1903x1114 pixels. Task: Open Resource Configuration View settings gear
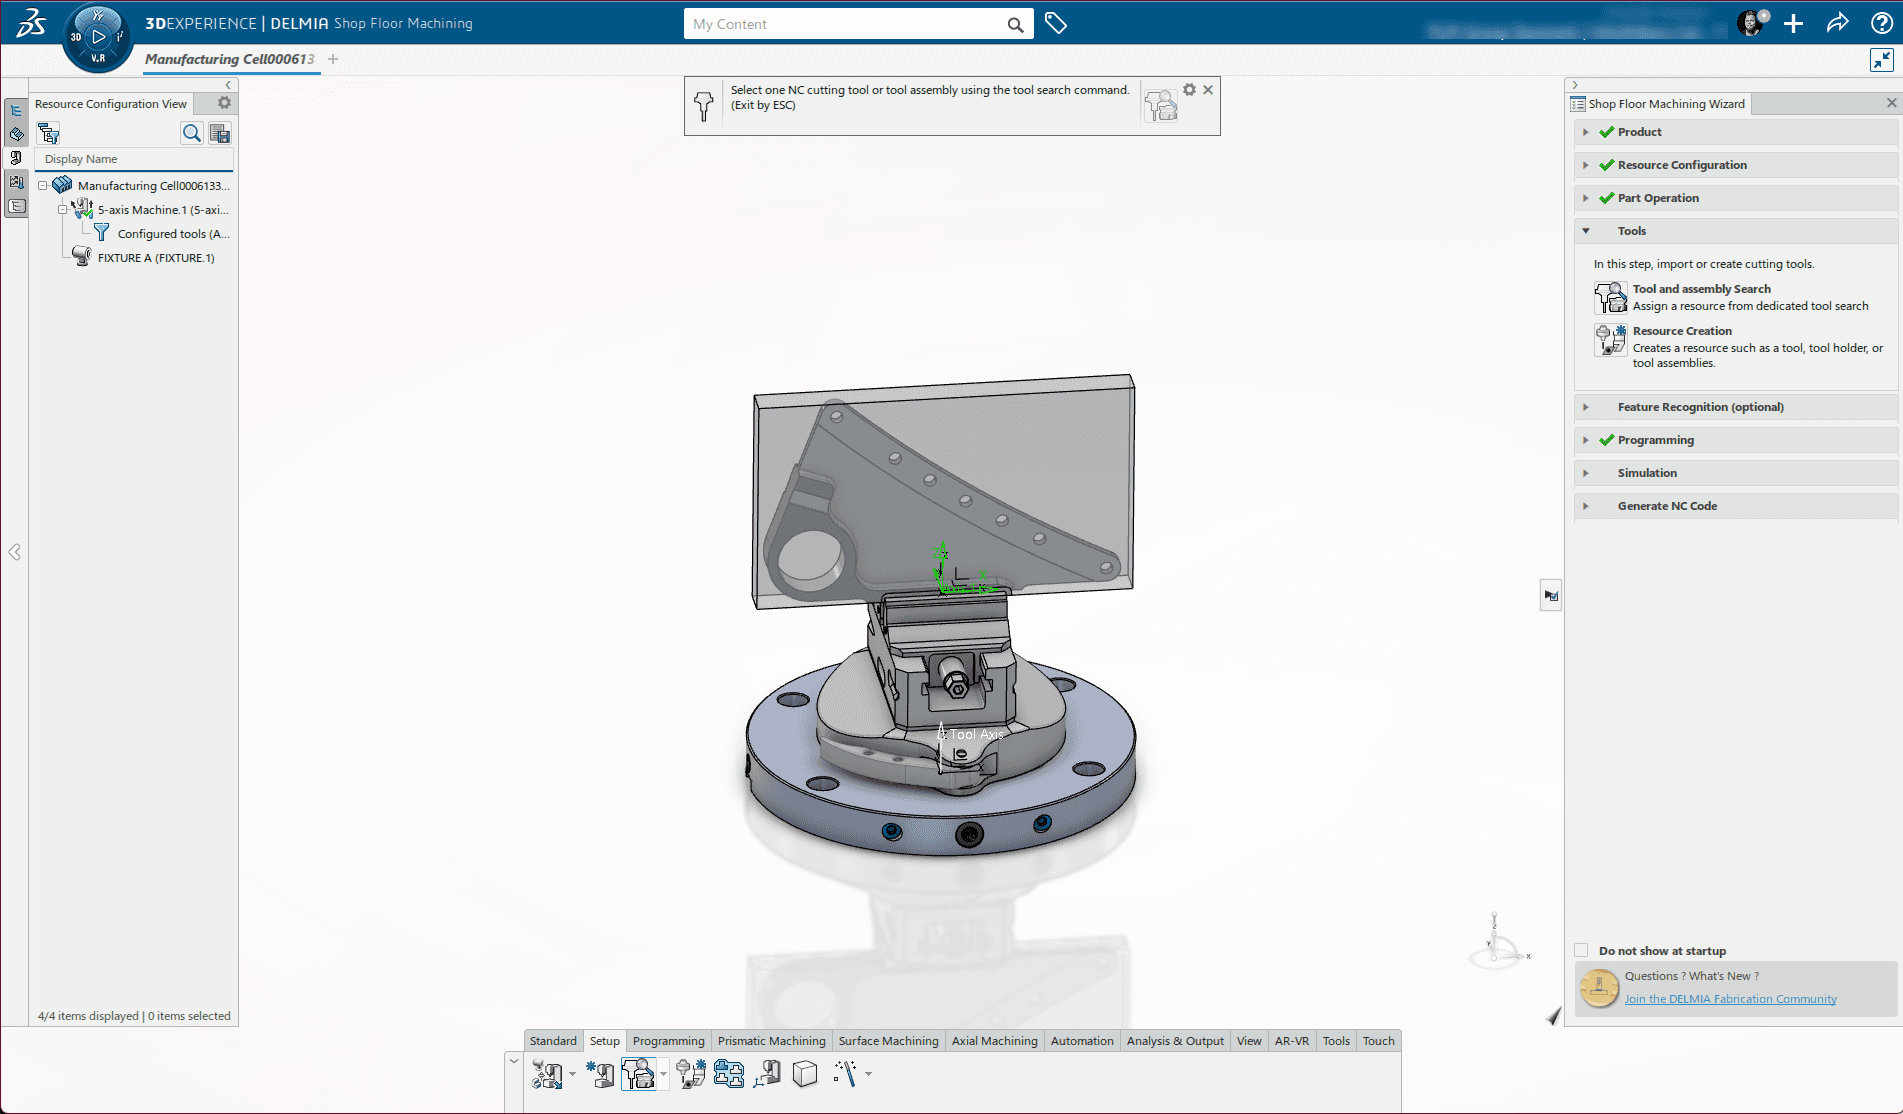(x=224, y=103)
